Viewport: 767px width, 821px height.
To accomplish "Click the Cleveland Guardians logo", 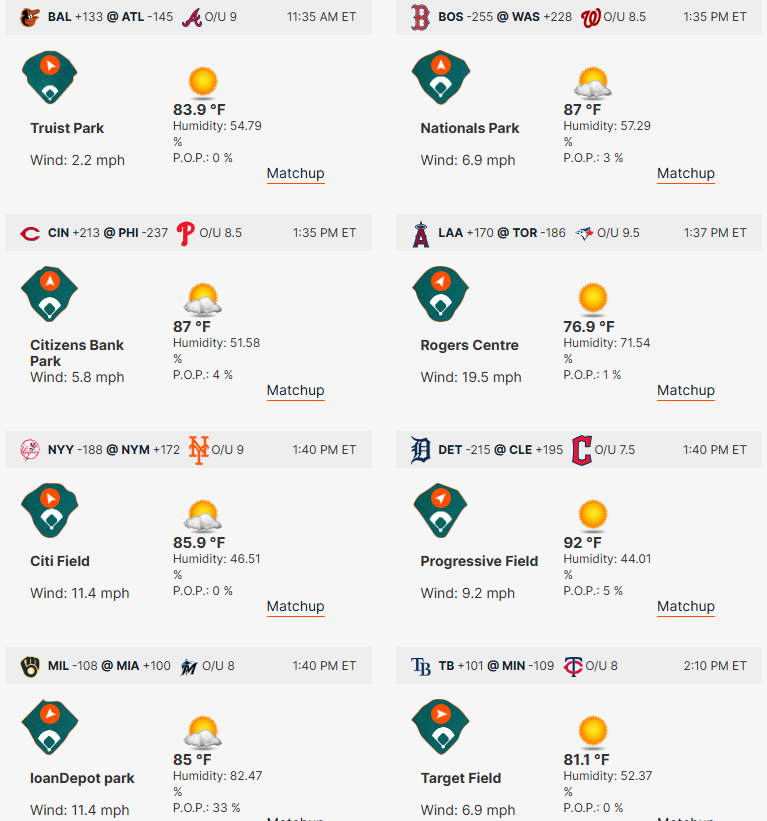I will click(x=582, y=450).
